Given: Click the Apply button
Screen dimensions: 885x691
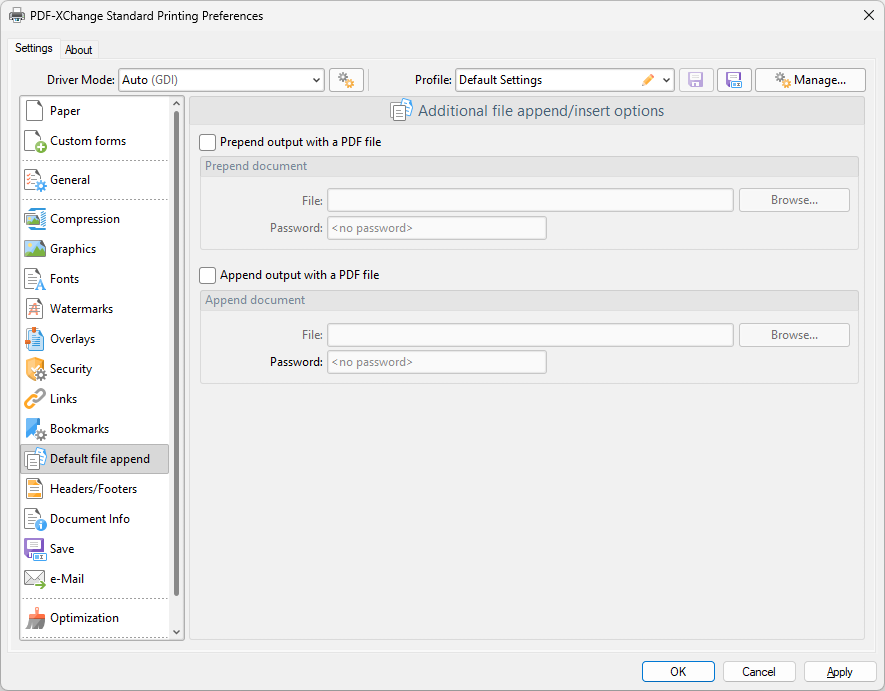Looking at the screenshot, I should (840, 672).
